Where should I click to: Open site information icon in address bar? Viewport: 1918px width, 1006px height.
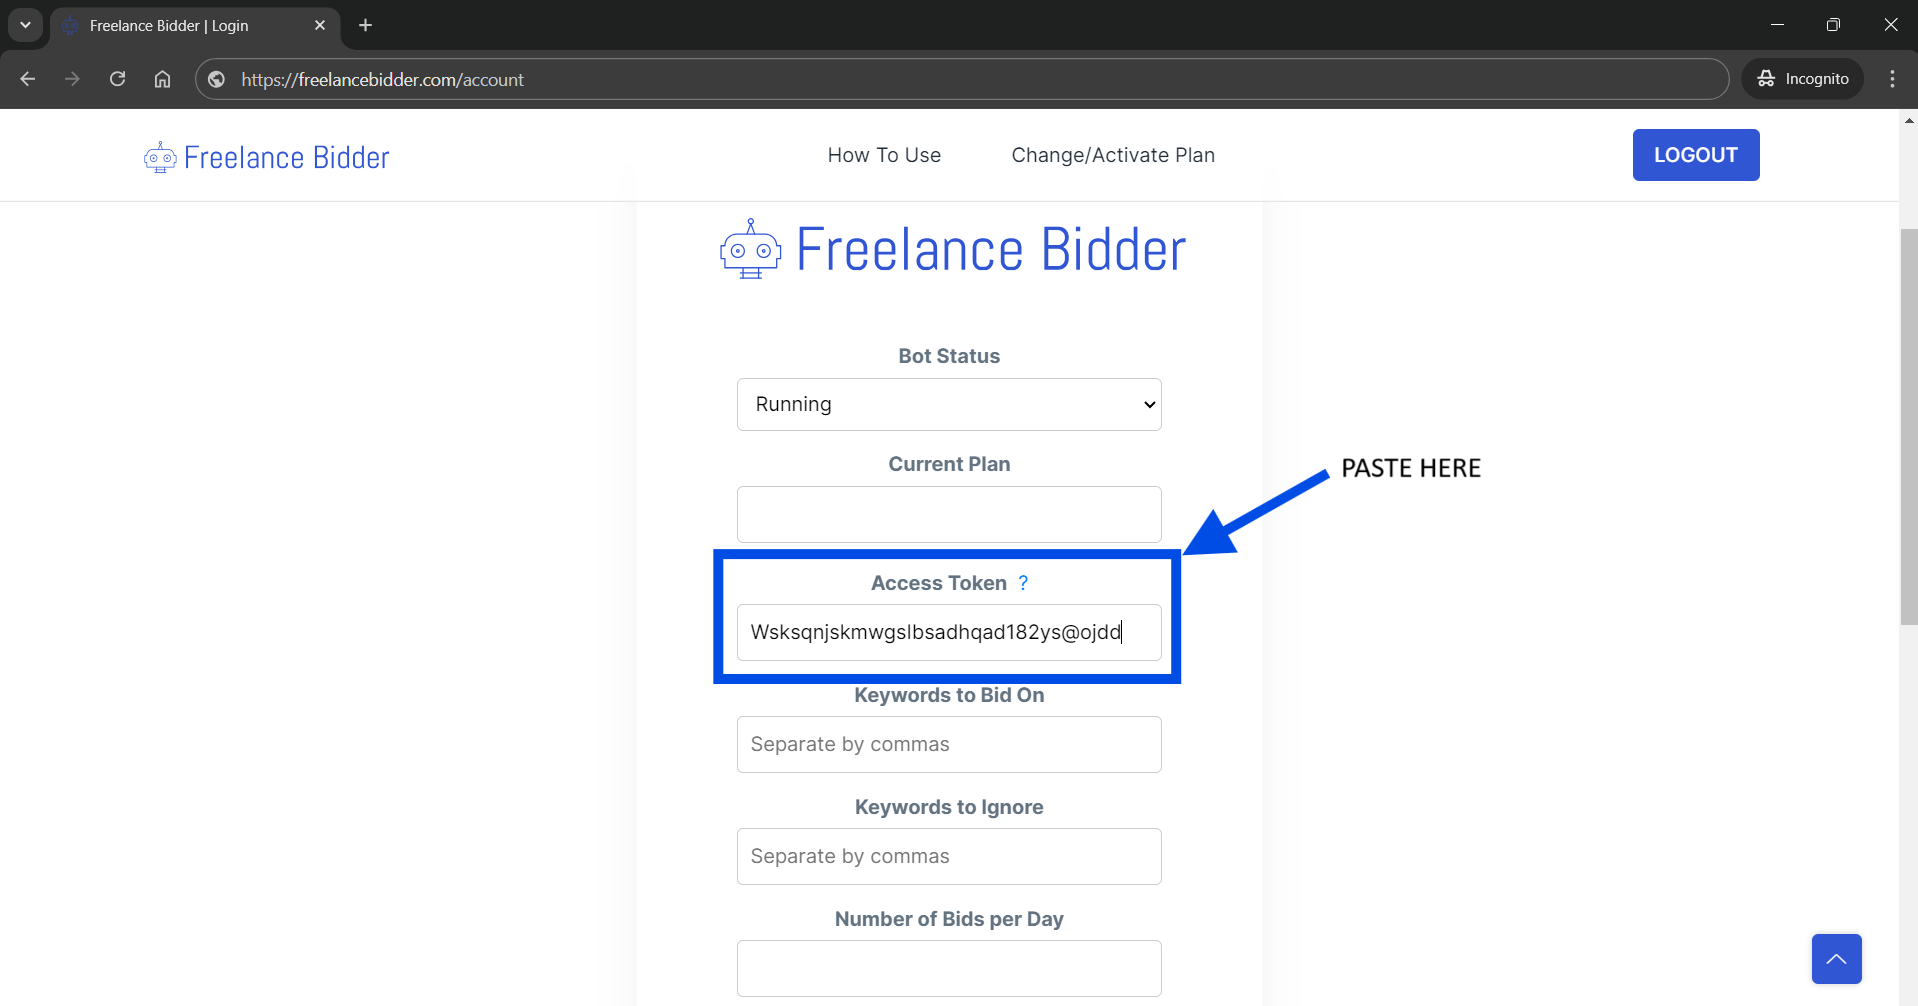coord(216,79)
